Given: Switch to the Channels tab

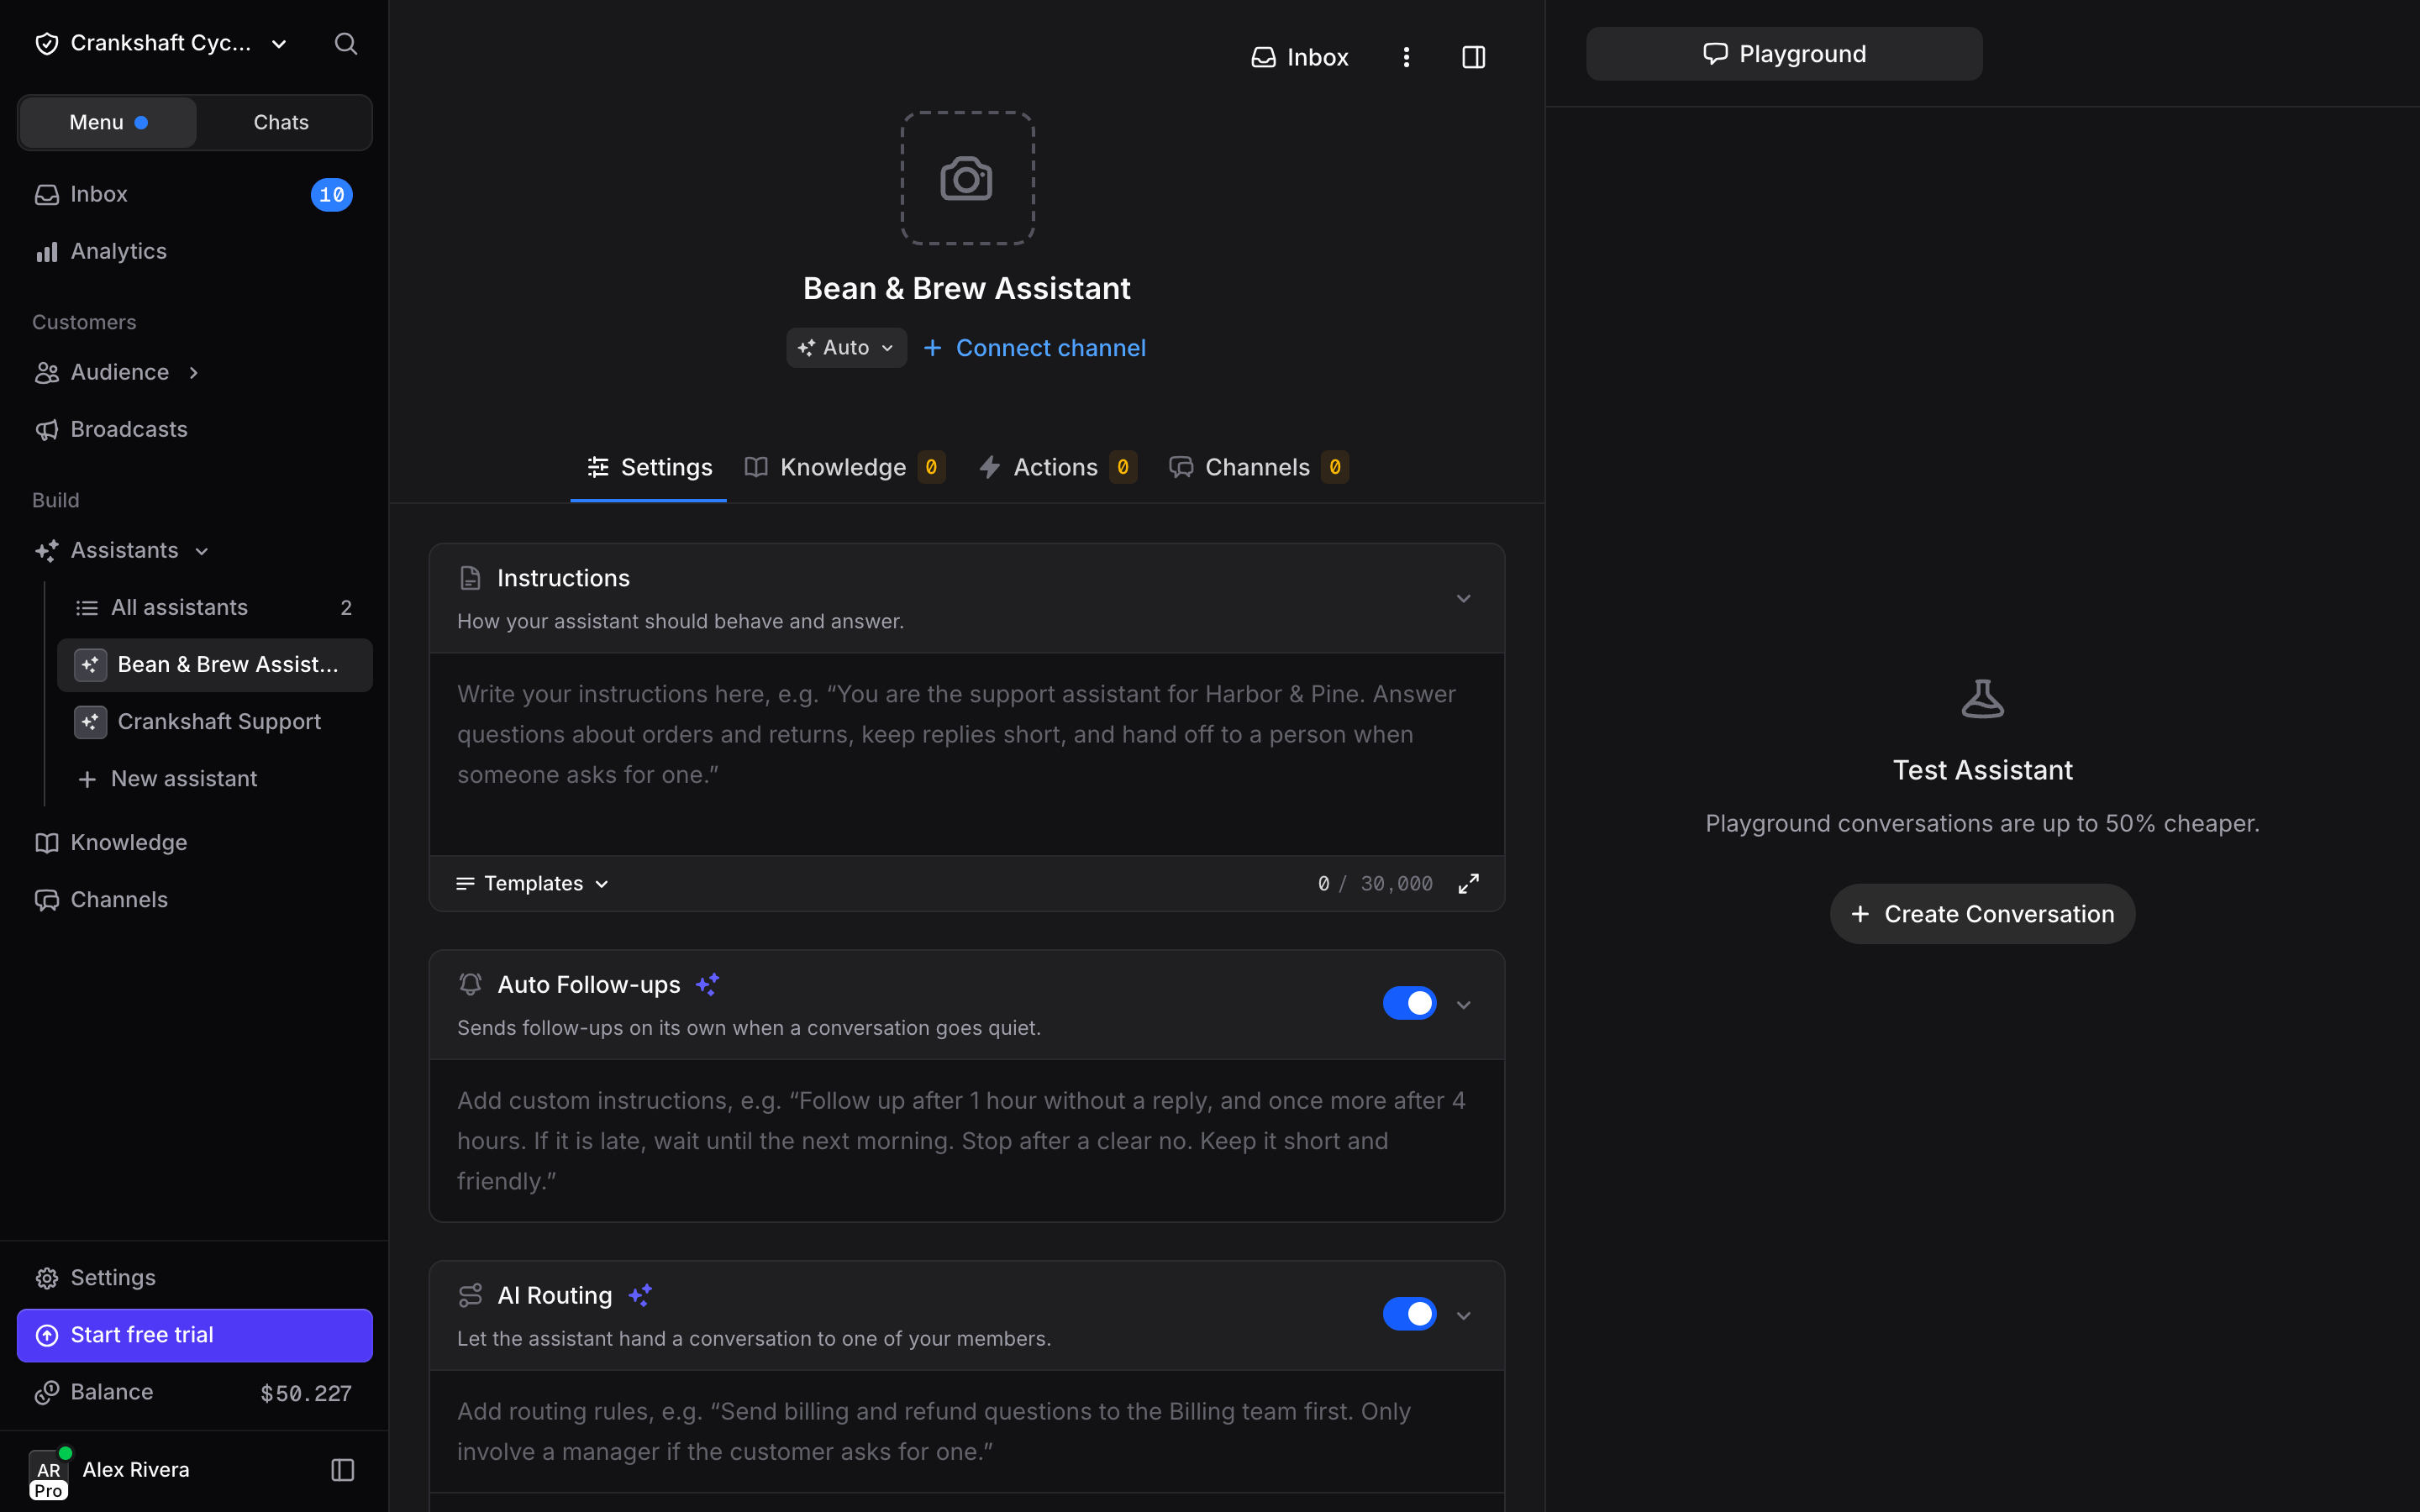Looking at the screenshot, I should 1259,467.
